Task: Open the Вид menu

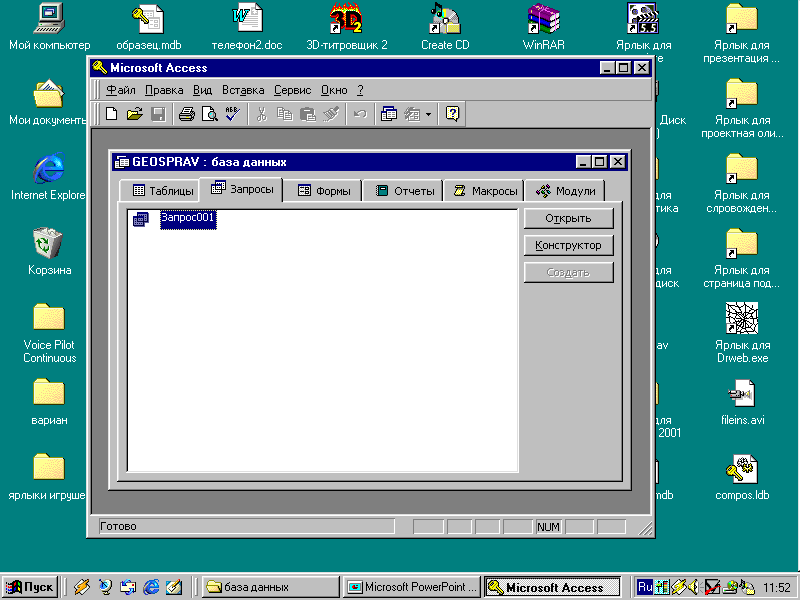Action: click(x=202, y=90)
